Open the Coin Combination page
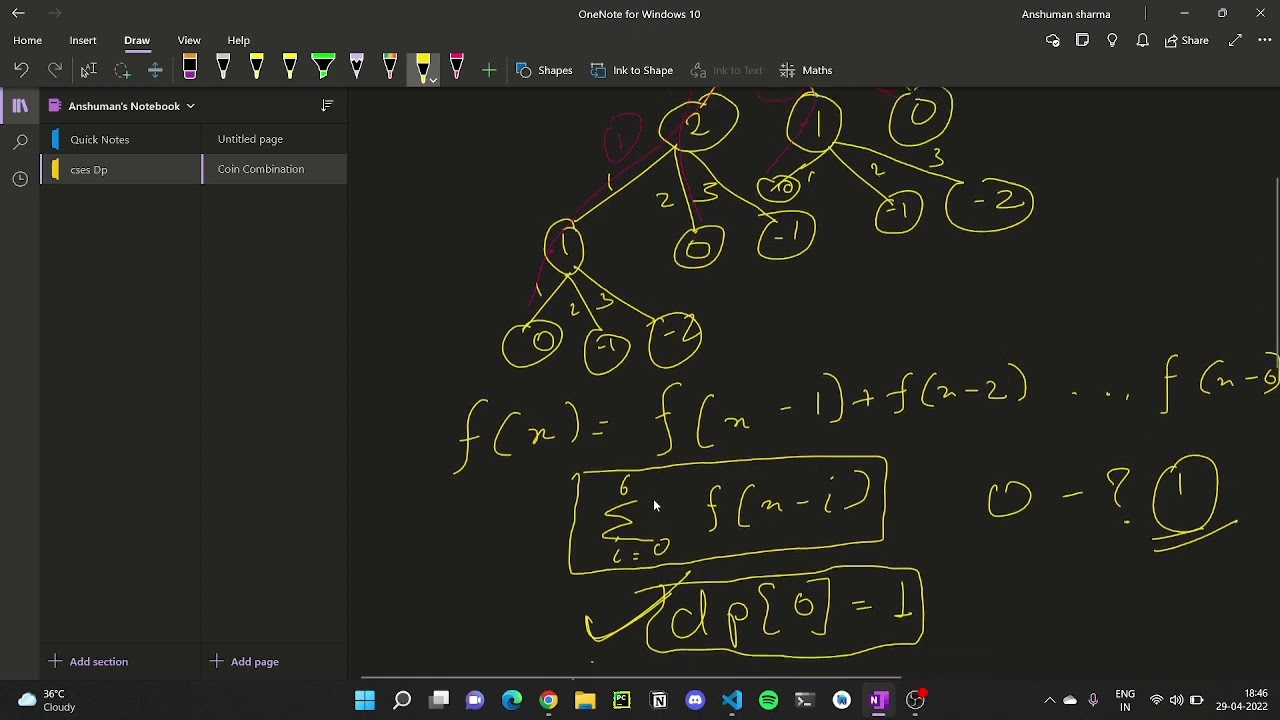Viewport: 1280px width, 720px height. pyautogui.click(x=275, y=169)
